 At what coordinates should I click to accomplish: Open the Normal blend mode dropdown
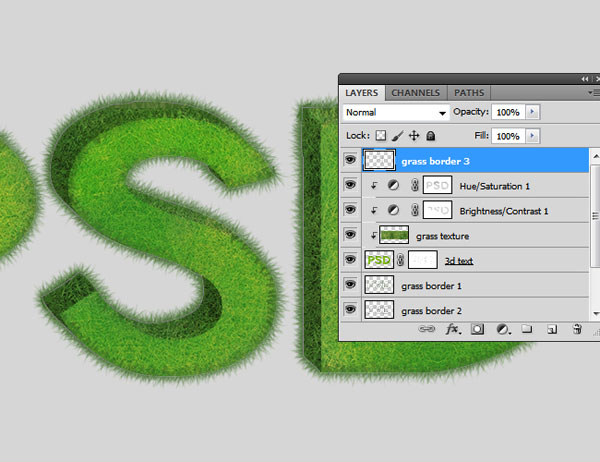[x=395, y=113]
